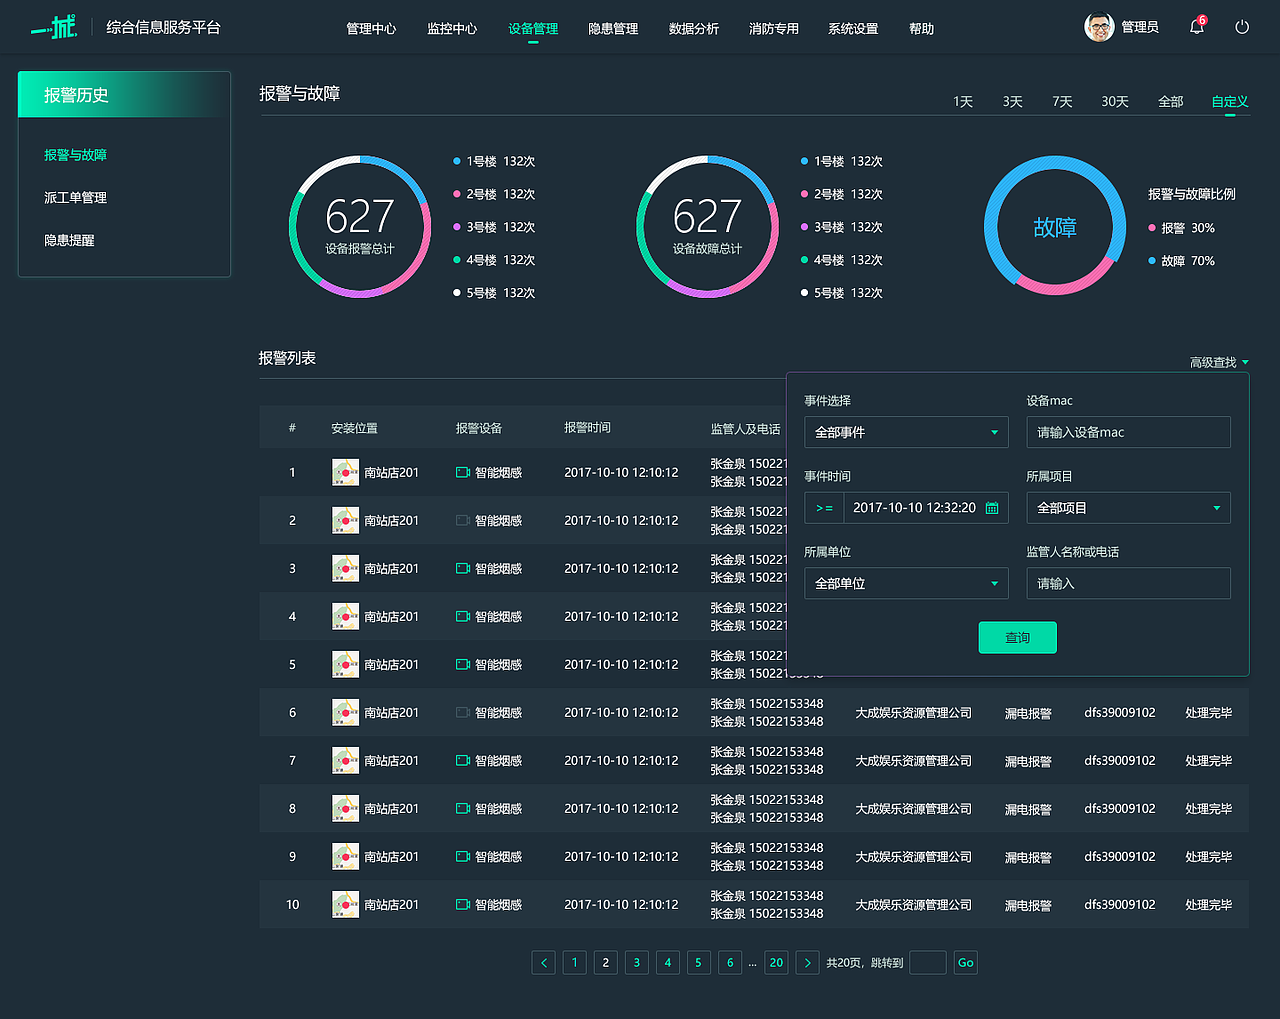The image size is (1280, 1019).
Task: Switch to the 数据分析 menu
Action: (x=694, y=28)
